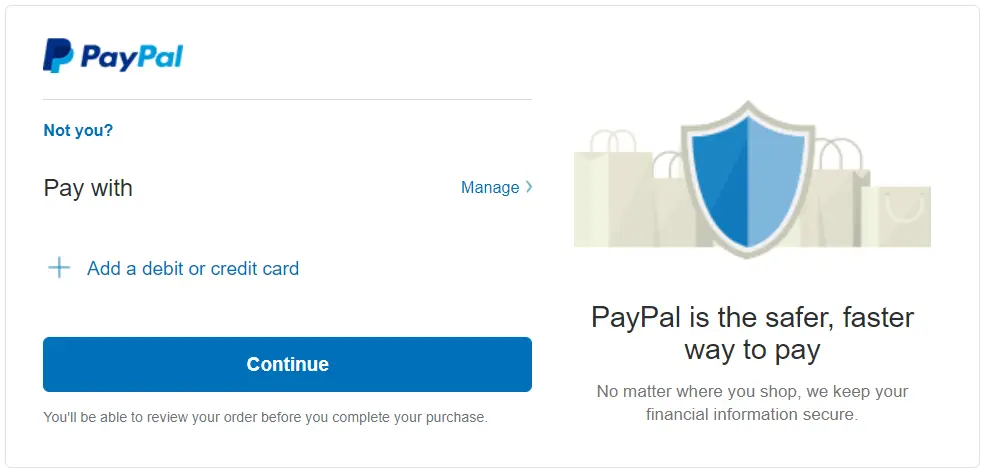Click the "Not you?" link

click(x=78, y=130)
